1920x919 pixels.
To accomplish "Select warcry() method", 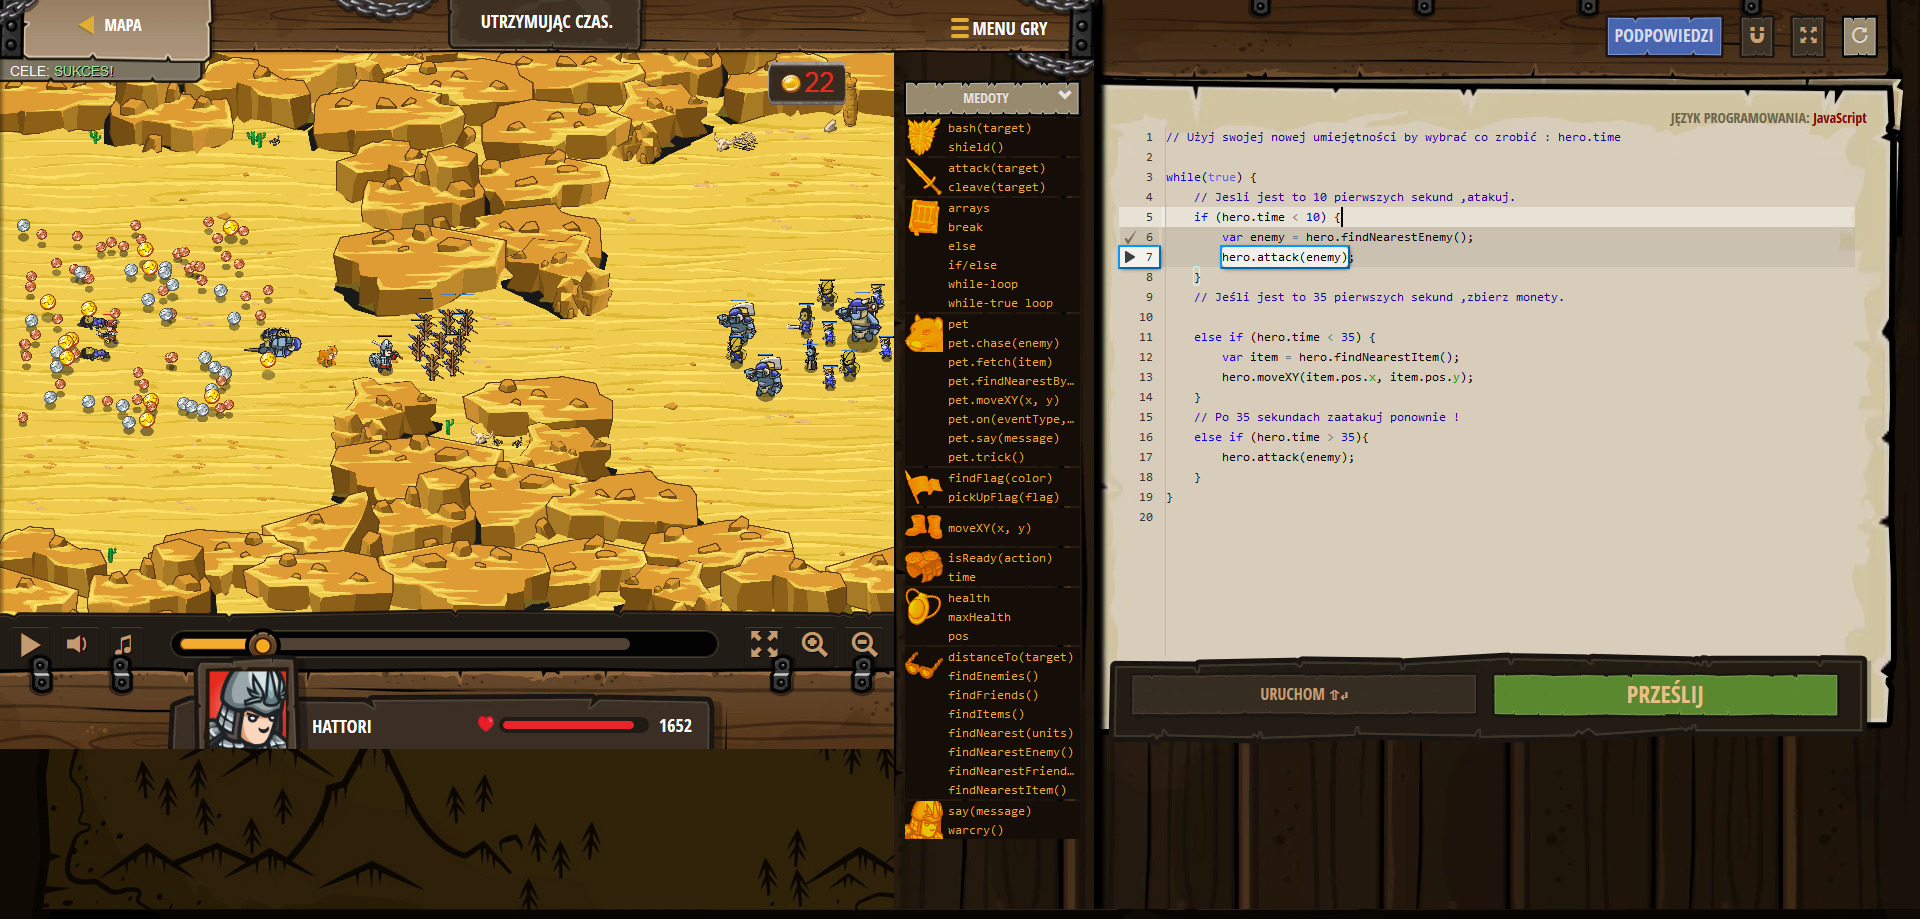I will pos(975,830).
